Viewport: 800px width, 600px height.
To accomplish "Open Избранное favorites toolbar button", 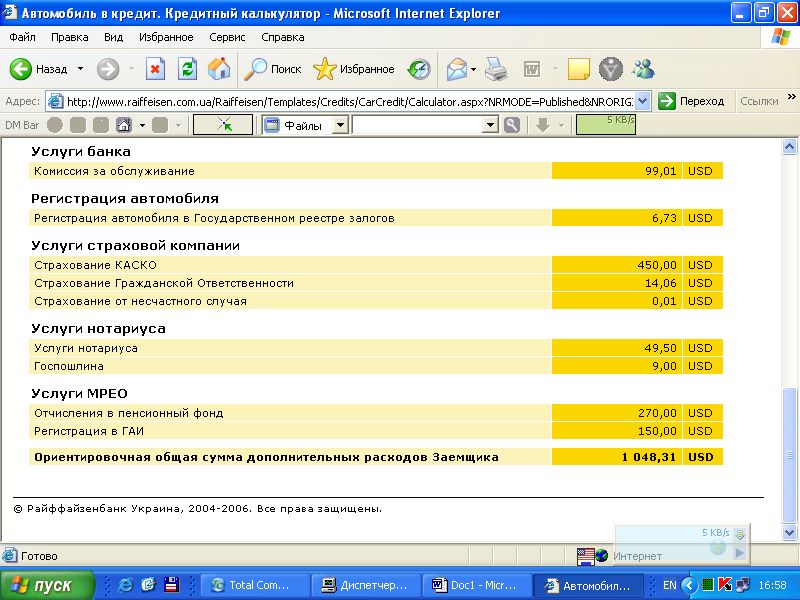I will pos(354,69).
